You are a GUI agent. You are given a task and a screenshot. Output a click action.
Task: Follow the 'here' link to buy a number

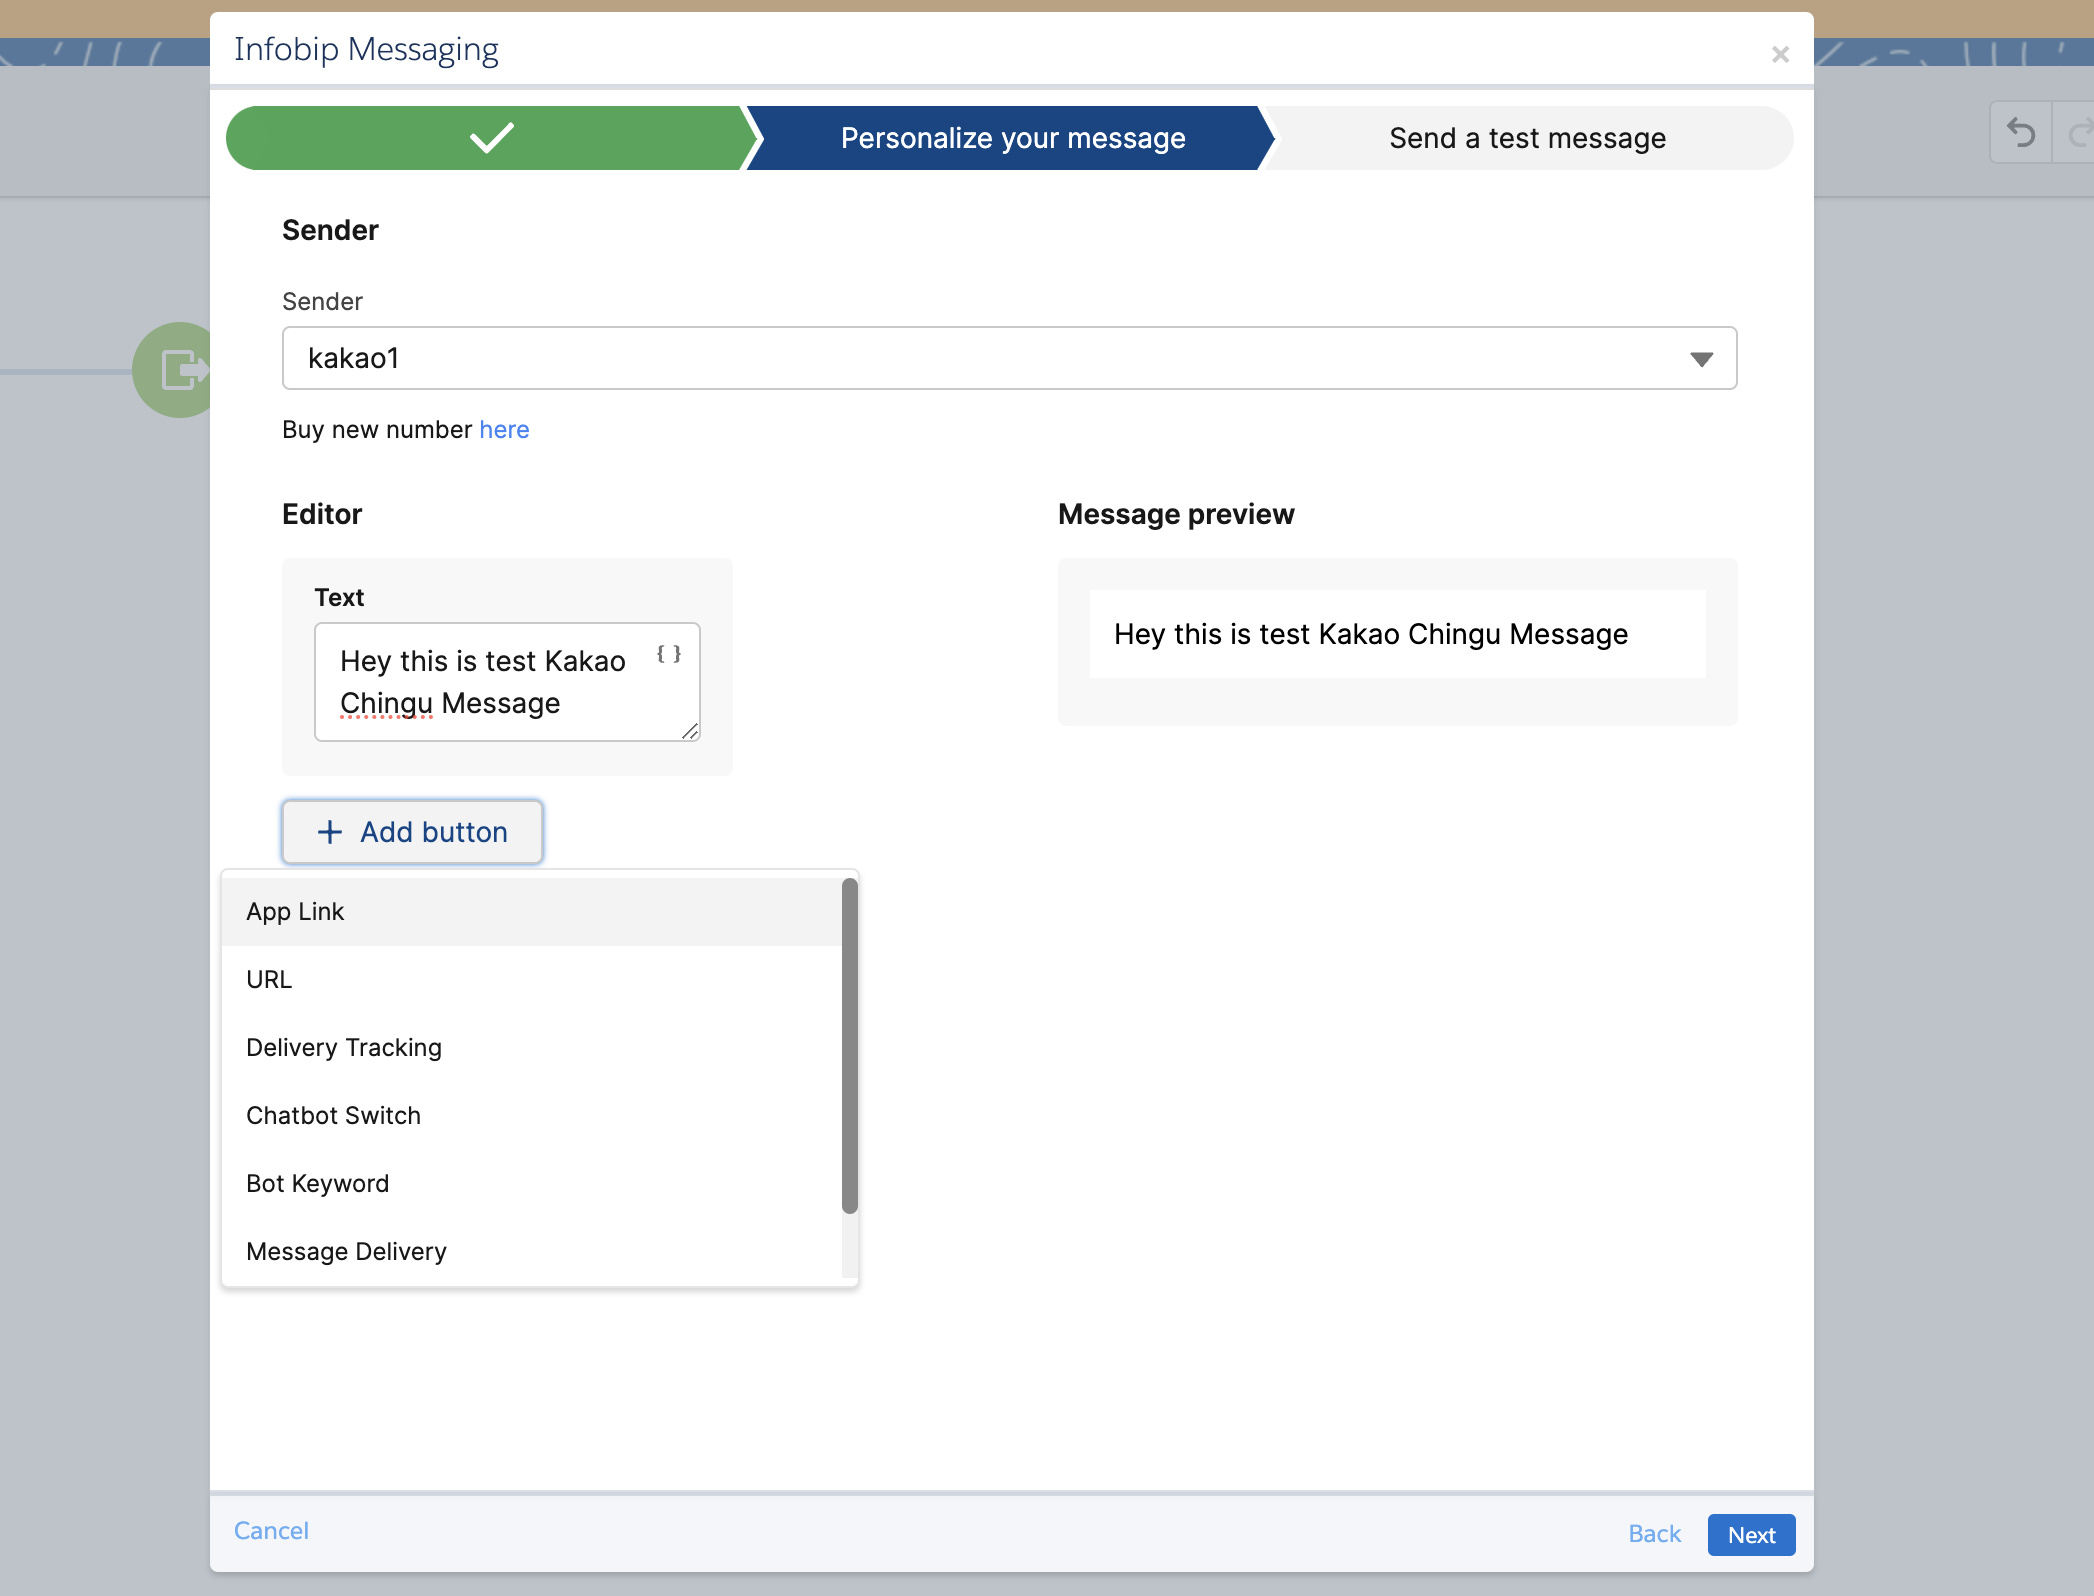(x=504, y=430)
